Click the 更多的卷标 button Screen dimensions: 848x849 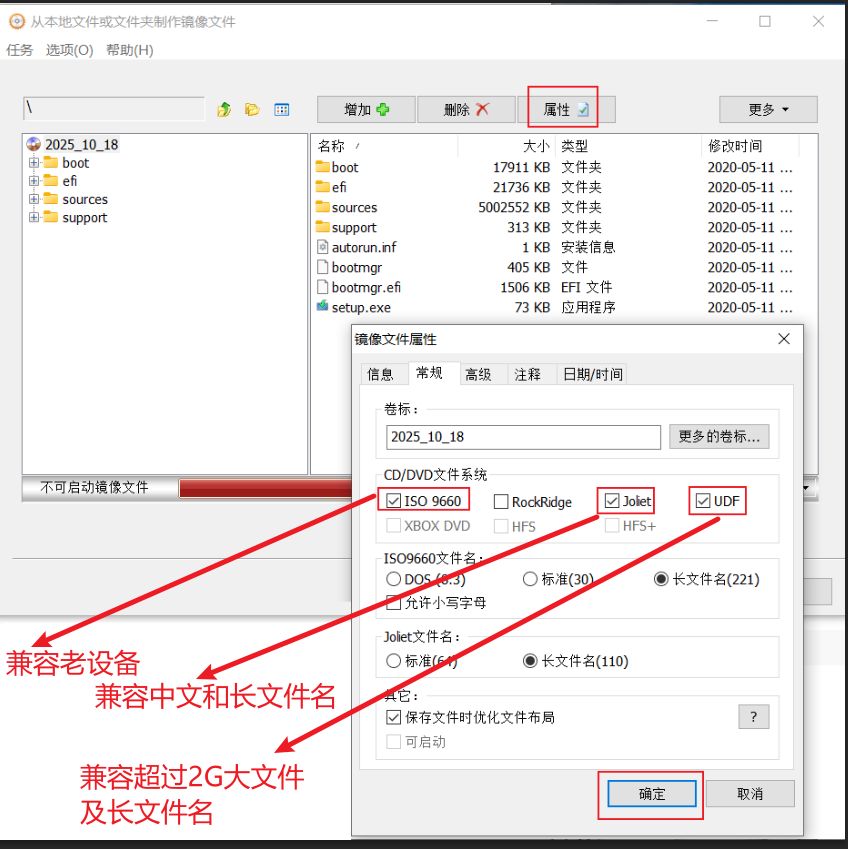pyautogui.click(x=718, y=437)
